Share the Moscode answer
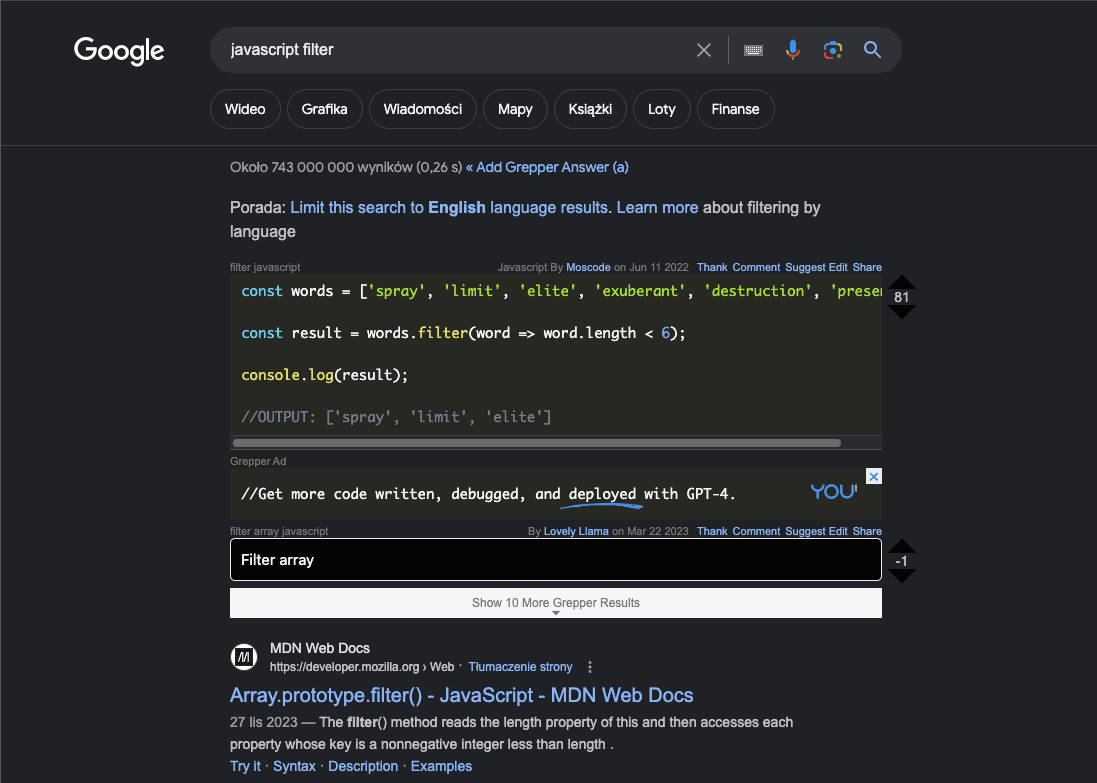Image resolution: width=1097 pixels, height=783 pixels. click(x=867, y=267)
